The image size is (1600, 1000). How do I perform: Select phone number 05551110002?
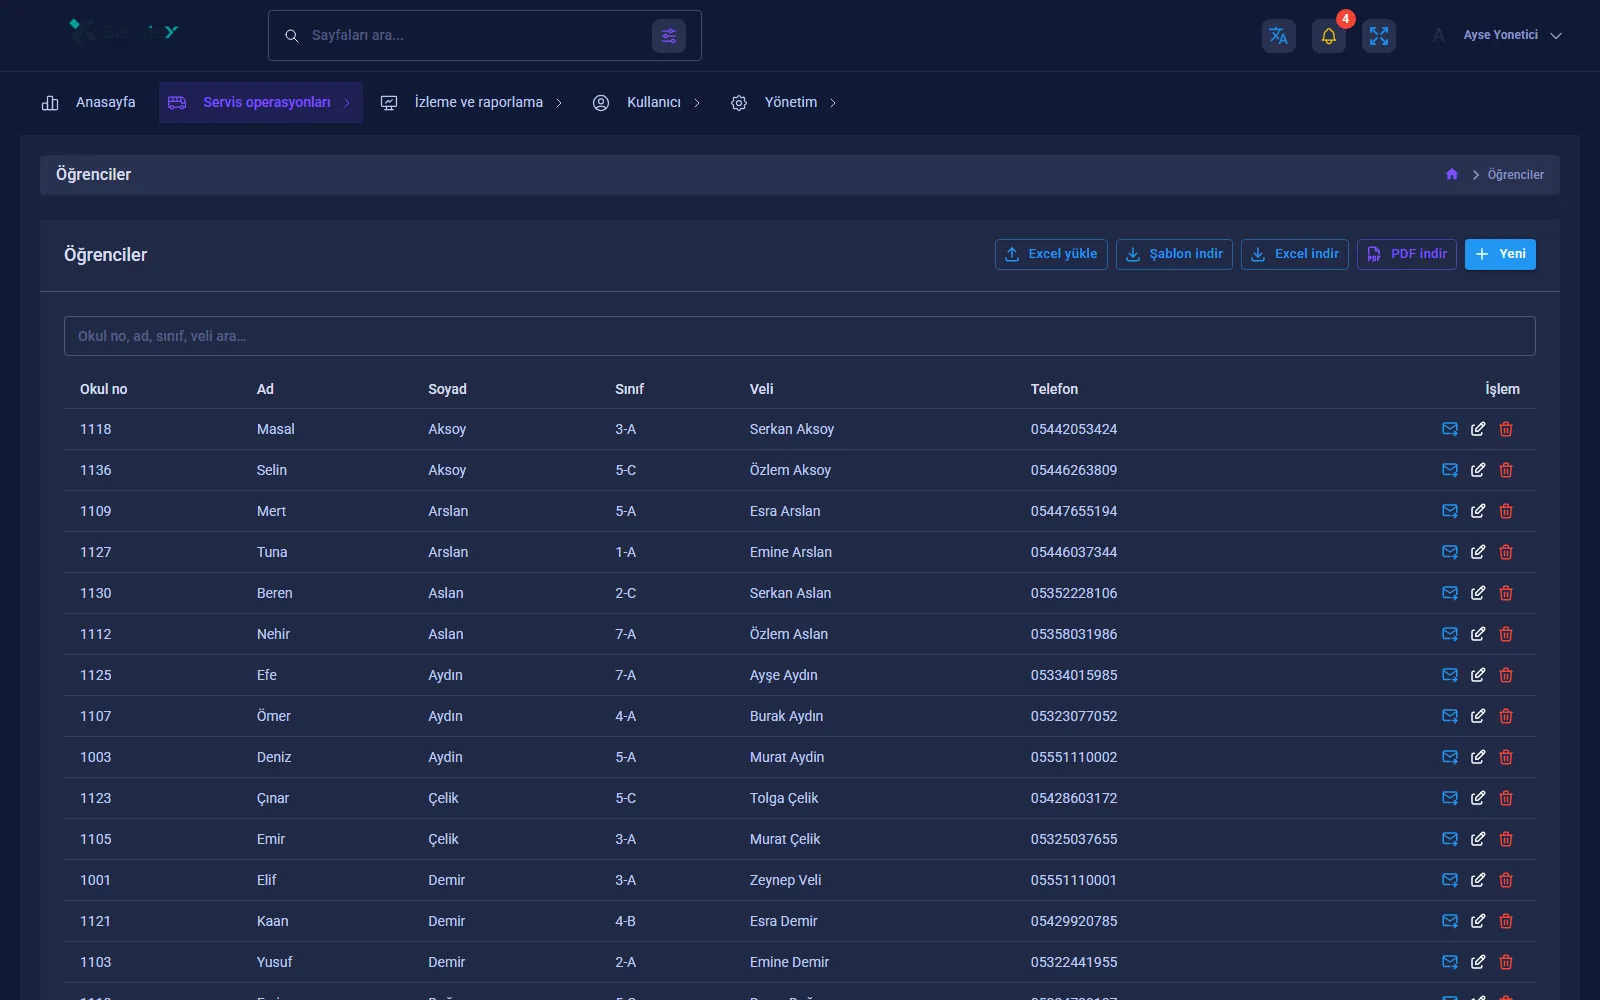[1074, 757]
